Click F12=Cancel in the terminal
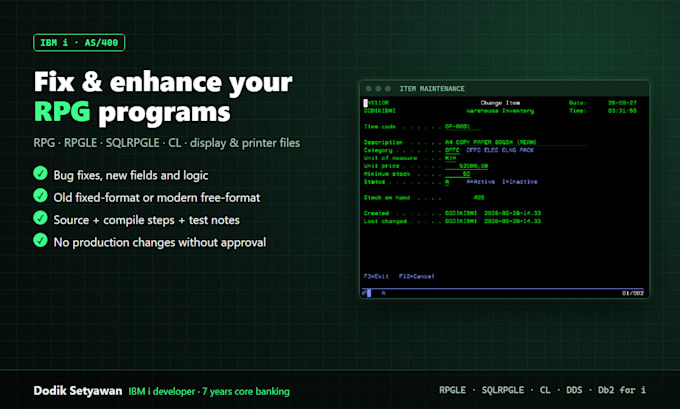 click(x=416, y=276)
